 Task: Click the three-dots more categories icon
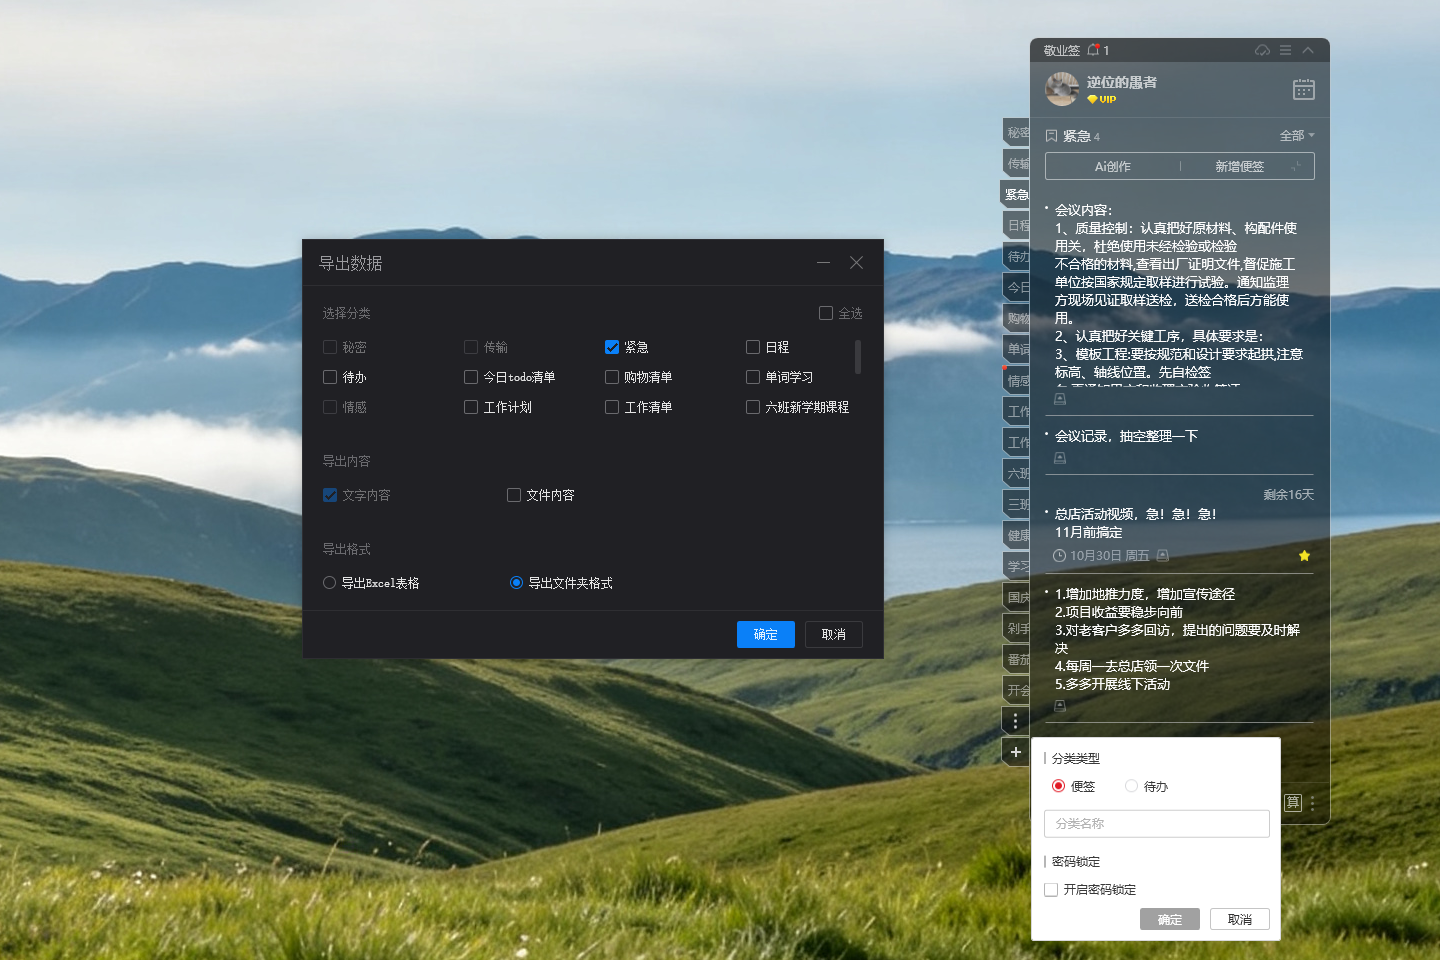pos(1015,721)
